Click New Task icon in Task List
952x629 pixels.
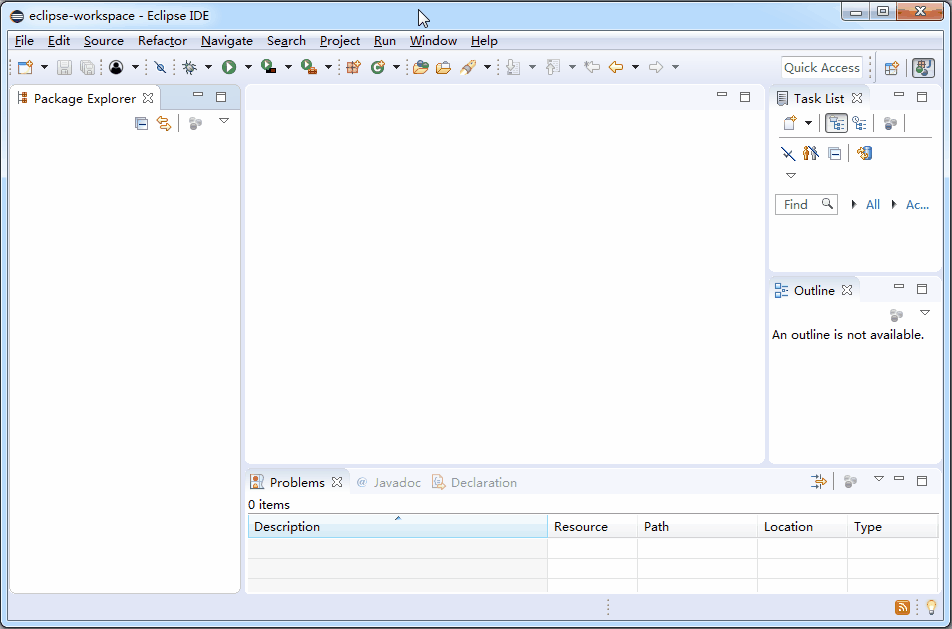pyautogui.click(x=790, y=123)
